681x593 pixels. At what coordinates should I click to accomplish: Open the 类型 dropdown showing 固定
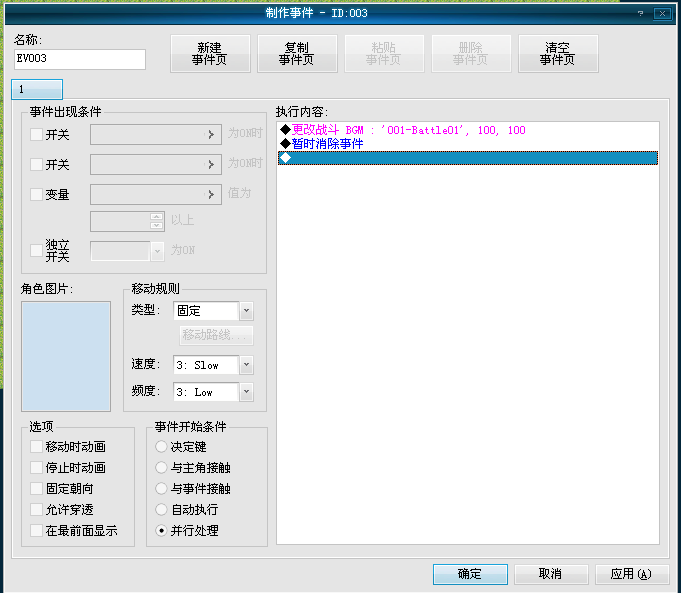pyautogui.click(x=246, y=311)
